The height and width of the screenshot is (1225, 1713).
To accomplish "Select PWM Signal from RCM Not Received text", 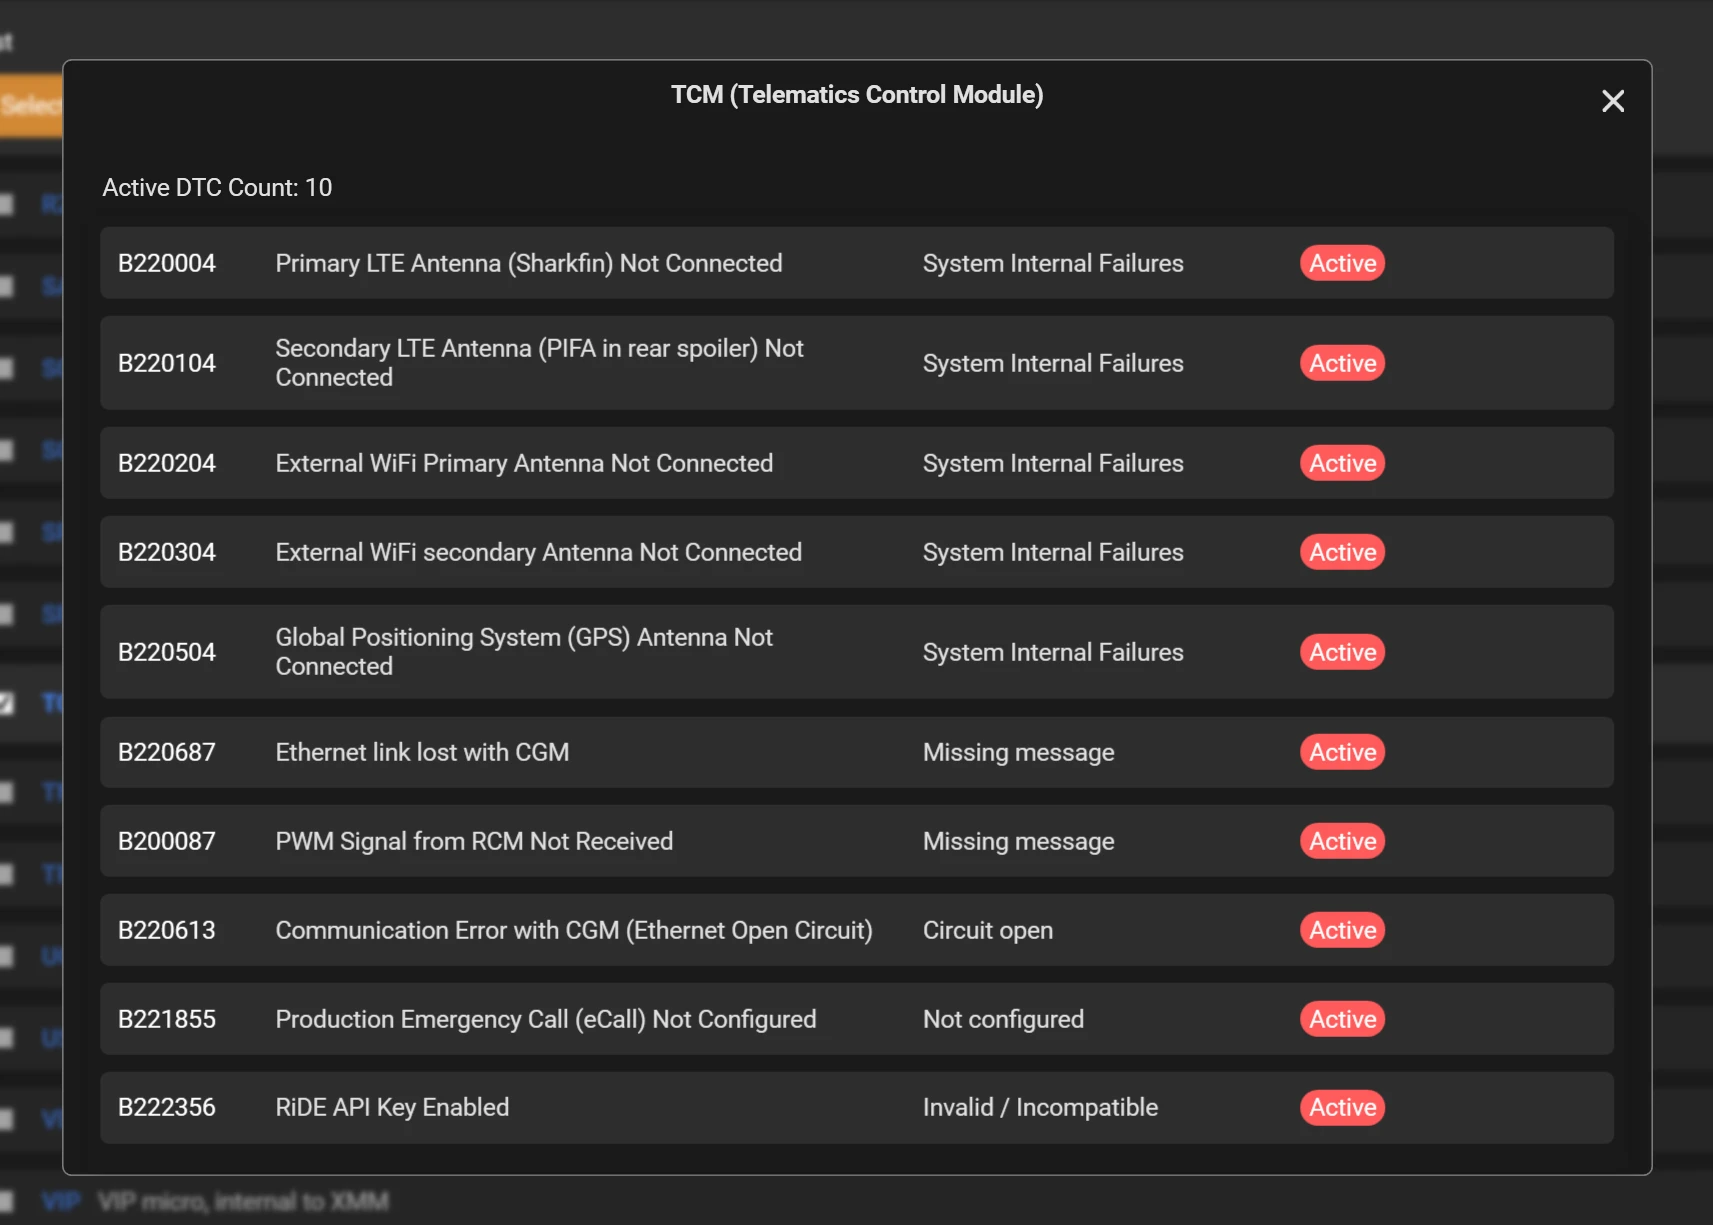I will tap(474, 841).
